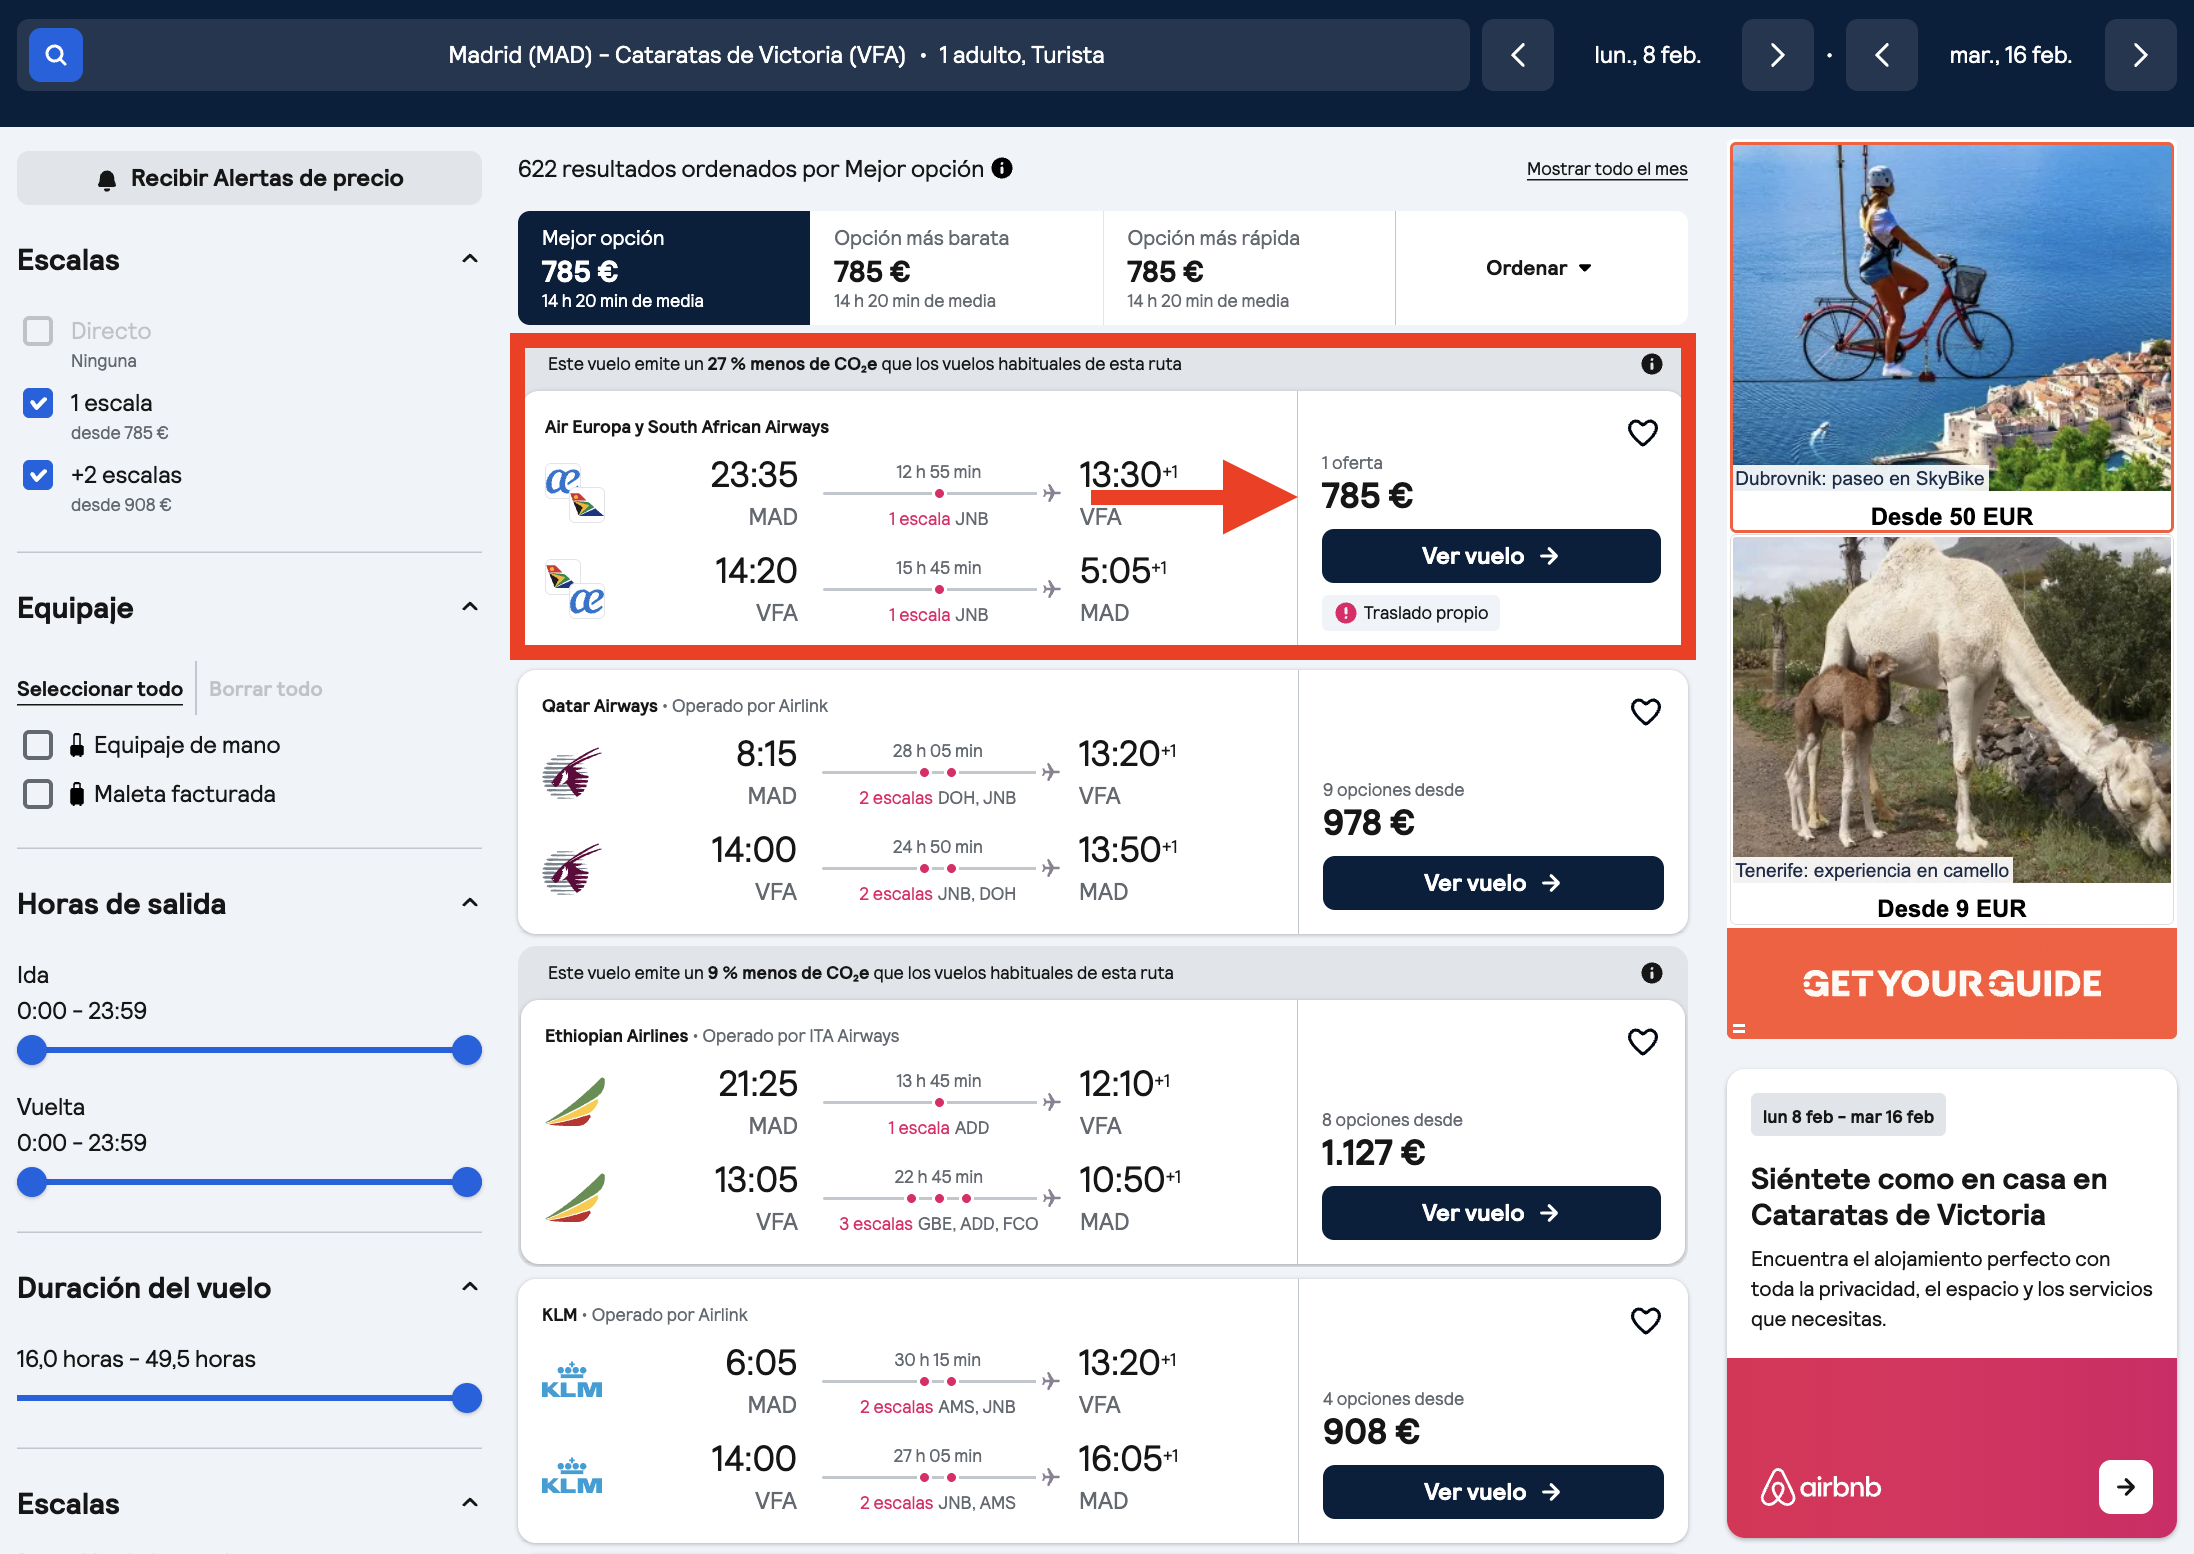Screen dimensions: 2194x1554
Task: Click Duración del vuelo slider handle
Action: [x=466, y=1398]
